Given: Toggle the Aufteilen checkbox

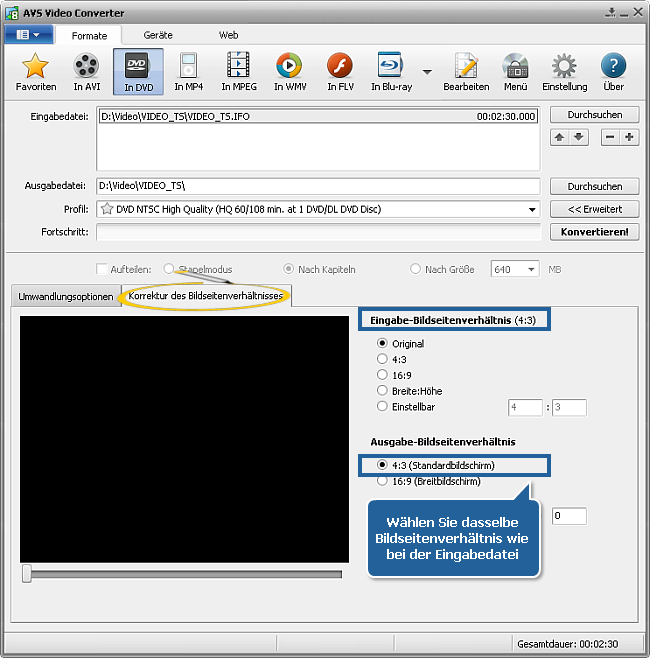Looking at the screenshot, I should (102, 269).
